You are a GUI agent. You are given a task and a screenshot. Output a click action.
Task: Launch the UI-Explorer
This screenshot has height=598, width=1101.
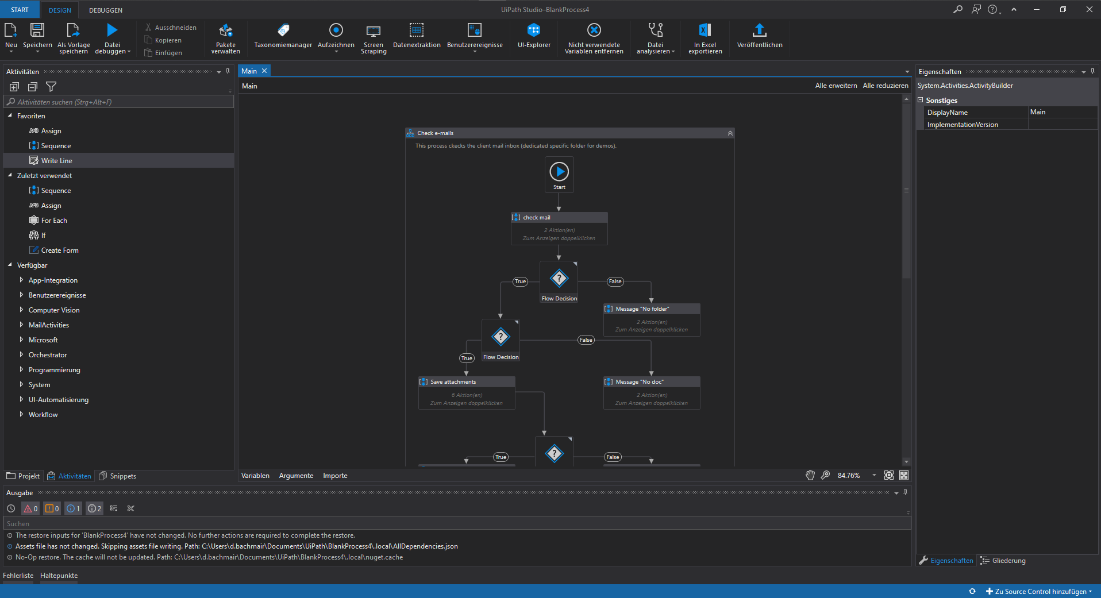click(x=534, y=36)
